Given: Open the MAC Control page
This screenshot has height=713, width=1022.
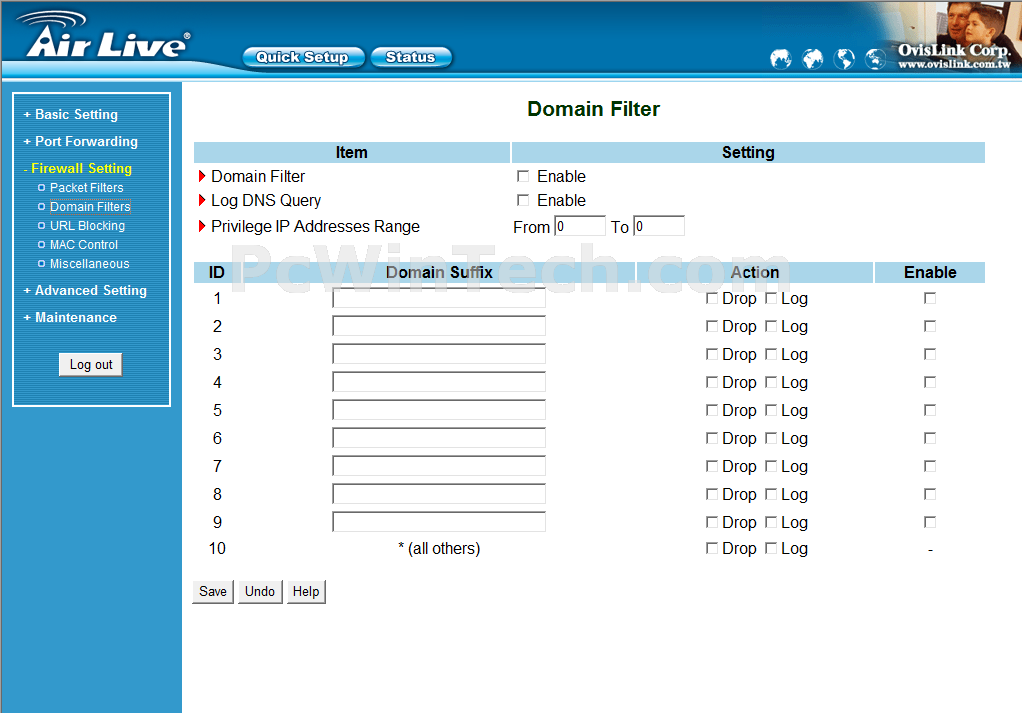Looking at the screenshot, I should click(x=84, y=244).
